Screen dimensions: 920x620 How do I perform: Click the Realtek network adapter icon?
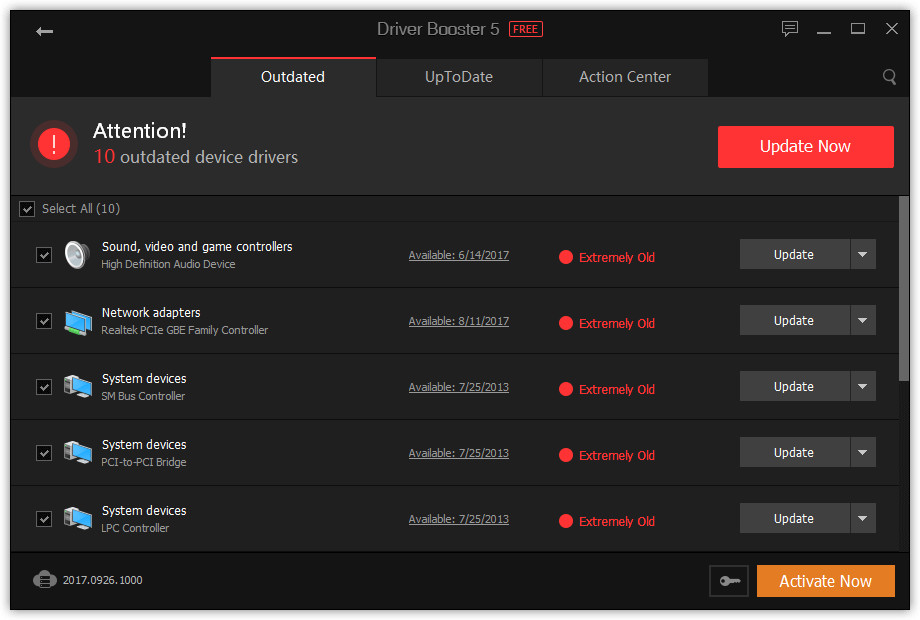[77, 321]
